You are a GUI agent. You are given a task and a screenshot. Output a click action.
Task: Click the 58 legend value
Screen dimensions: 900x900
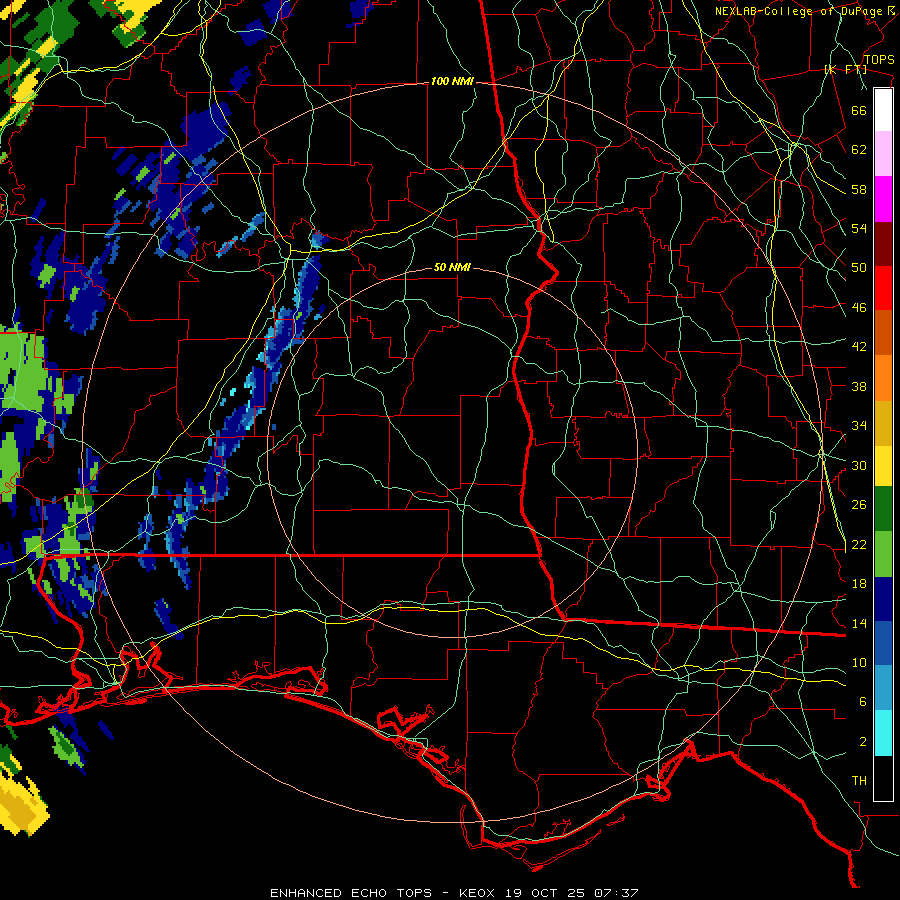pyautogui.click(x=859, y=189)
